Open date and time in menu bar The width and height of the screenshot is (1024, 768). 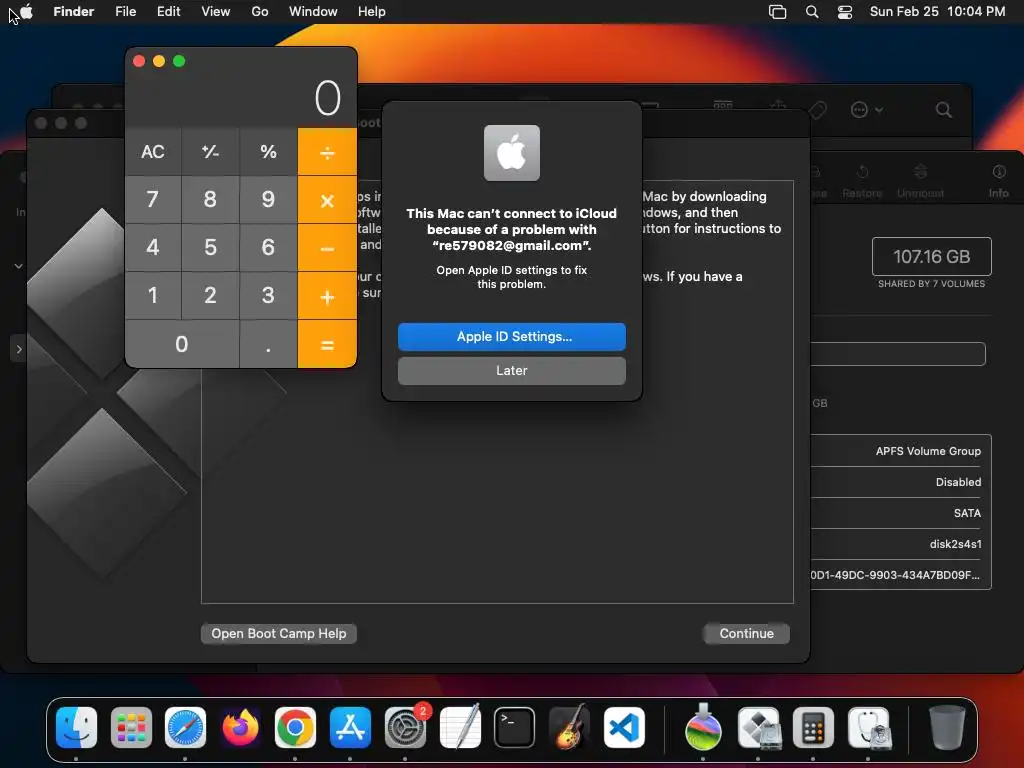click(x=937, y=12)
